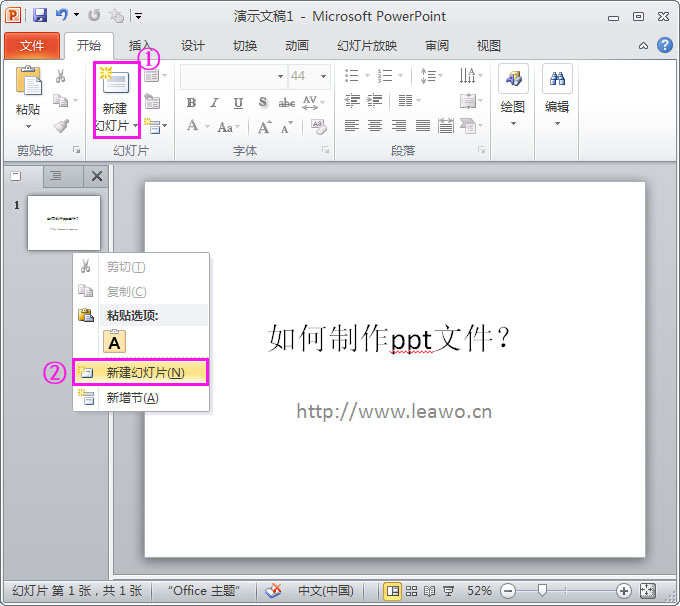Open slide layout dropdown
Image resolution: width=680 pixels, height=606 pixels.
click(x=155, y=76)
